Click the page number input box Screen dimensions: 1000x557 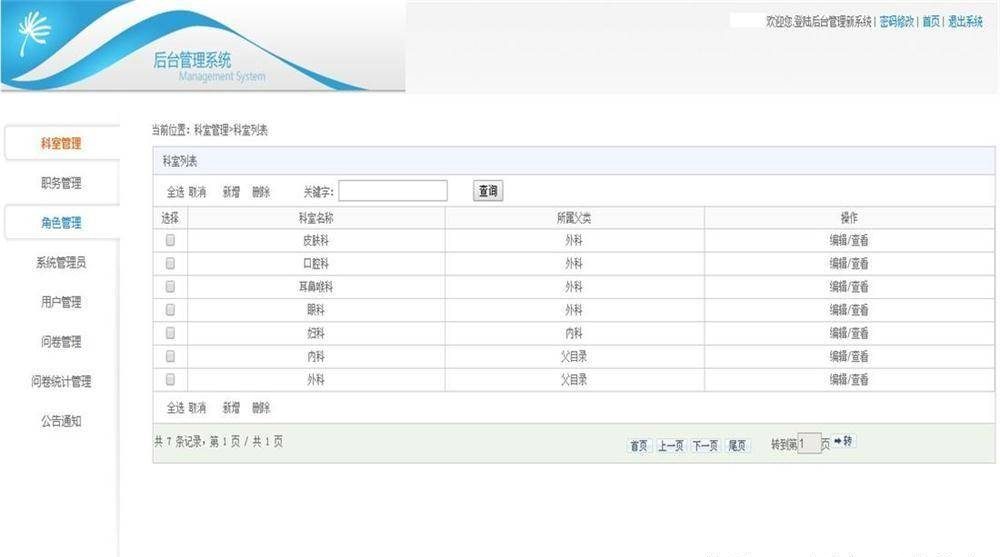[809, 443]
